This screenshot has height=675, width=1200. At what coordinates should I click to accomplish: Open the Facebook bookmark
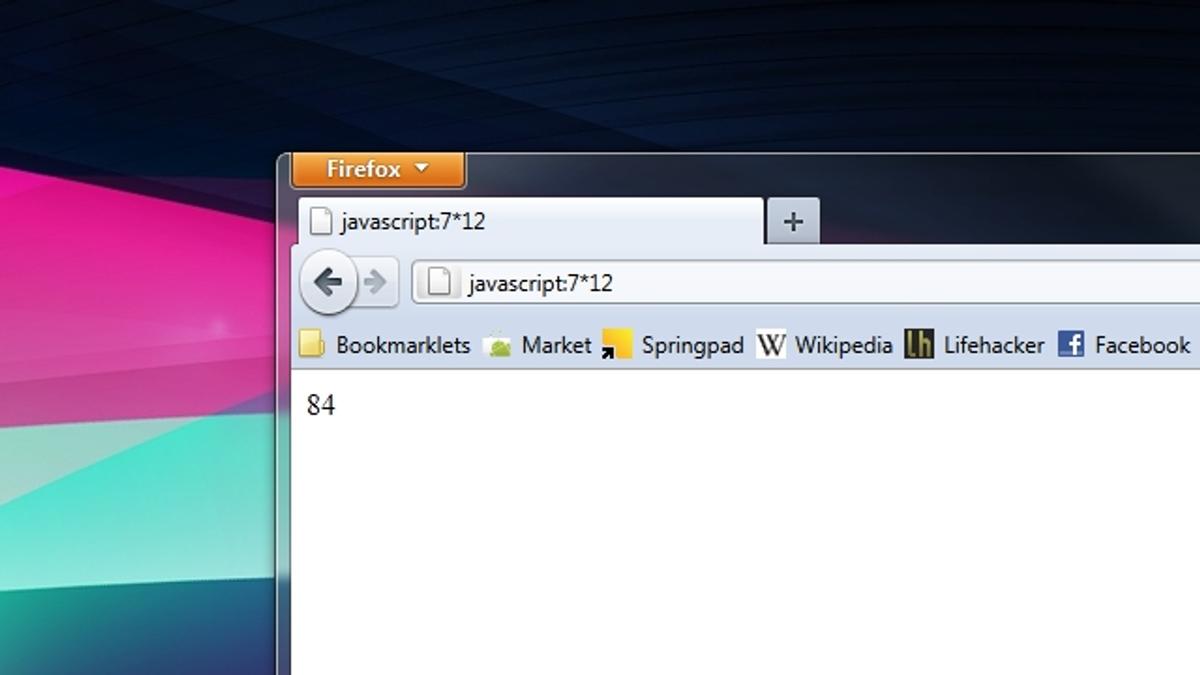1125,345
